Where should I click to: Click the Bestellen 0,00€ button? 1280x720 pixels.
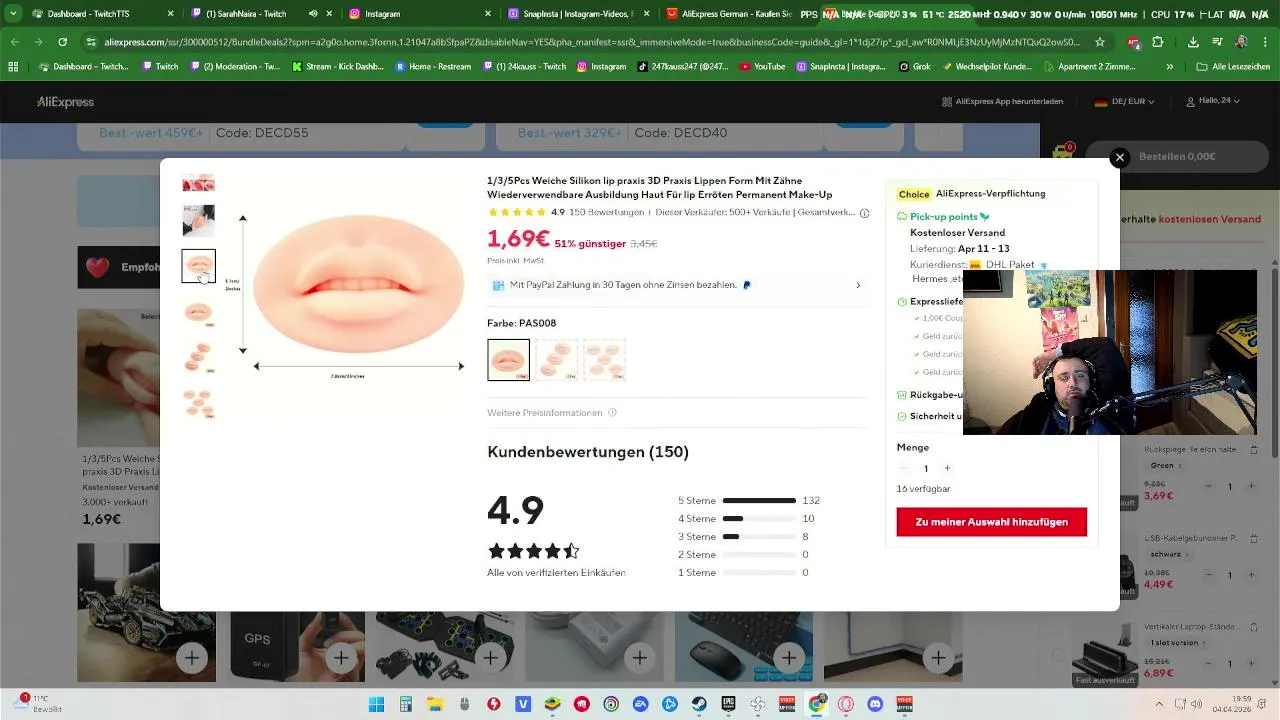pos(1176,157)
